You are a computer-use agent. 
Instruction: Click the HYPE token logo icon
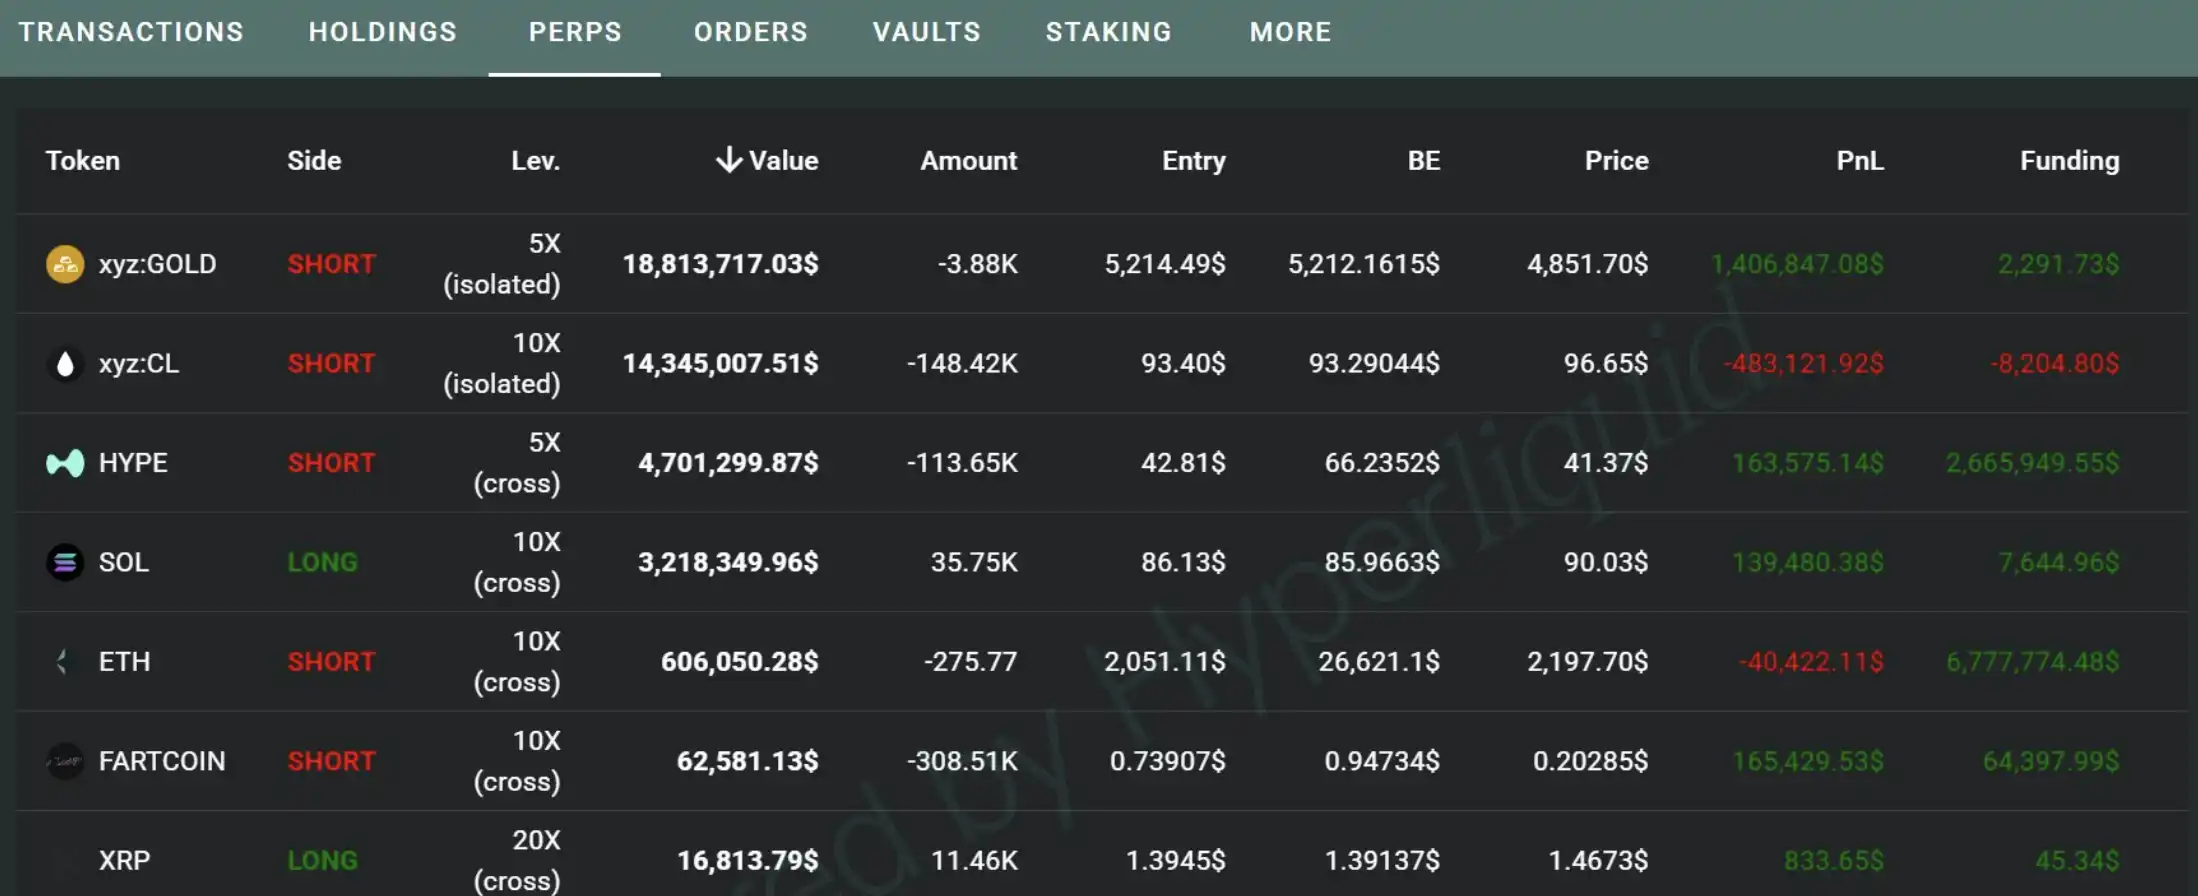[65, 463]
